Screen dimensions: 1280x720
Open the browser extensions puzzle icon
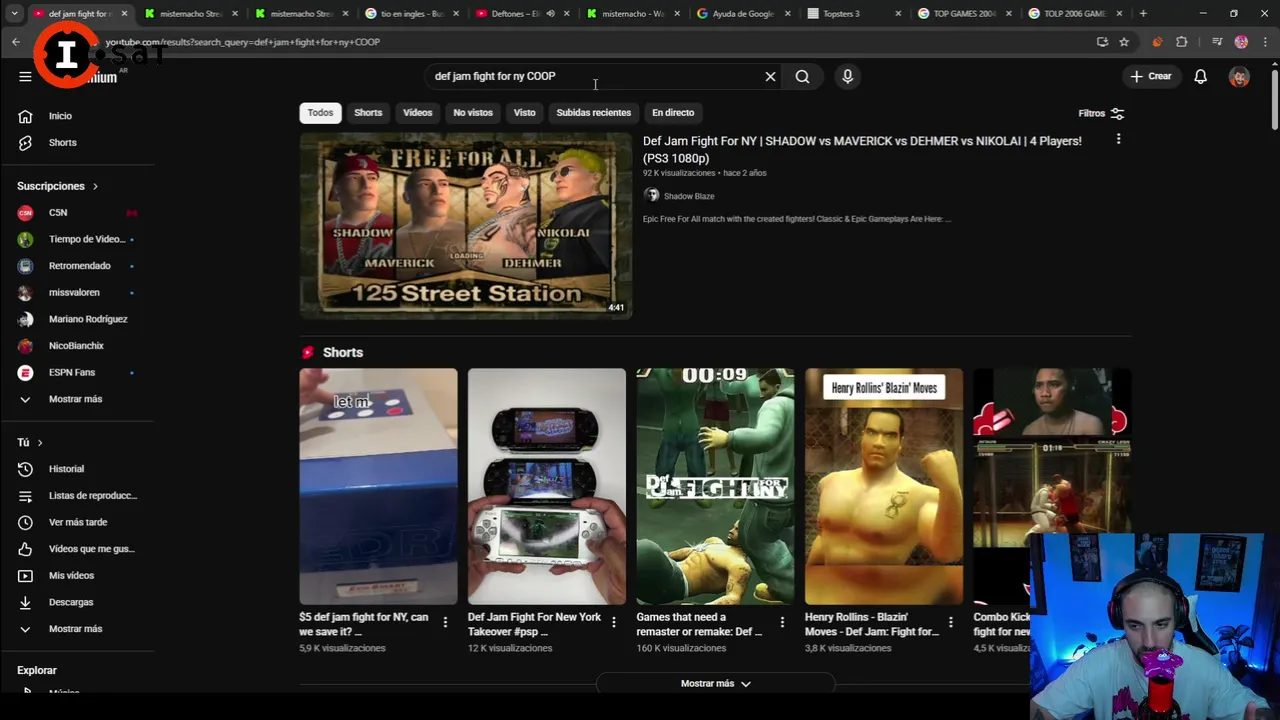(x=1182, y=42)
